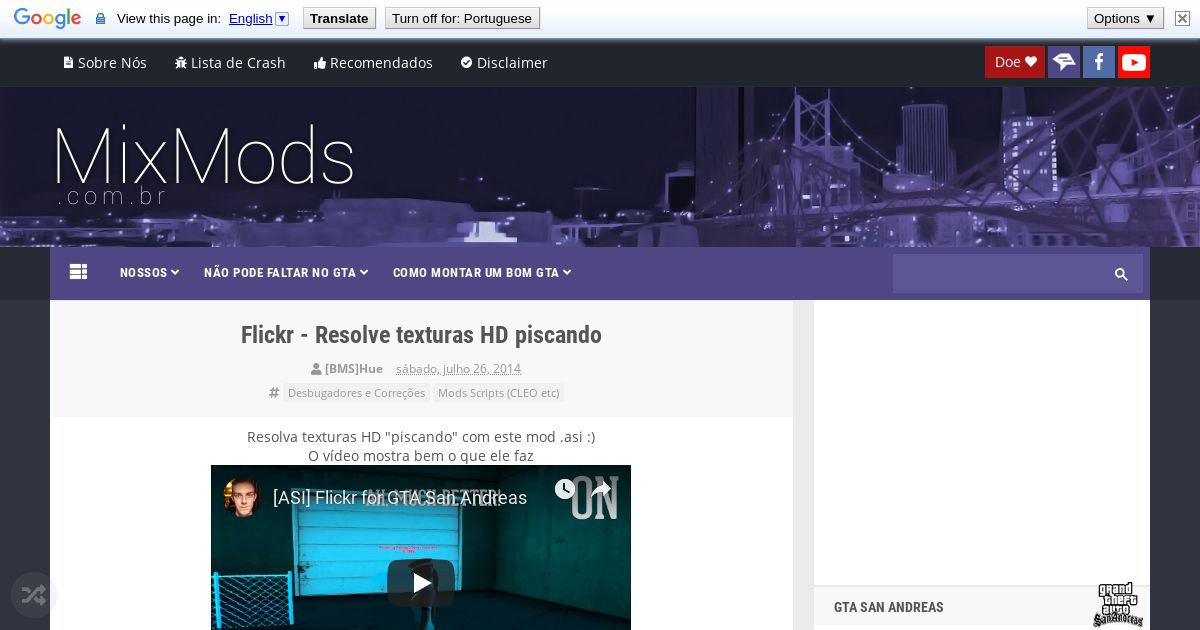Viewport: 1200px width, 630px height.
Task: Play the Flickr for GTA San Andreas video
Action: pyautogui.click(x=421, y=583)
